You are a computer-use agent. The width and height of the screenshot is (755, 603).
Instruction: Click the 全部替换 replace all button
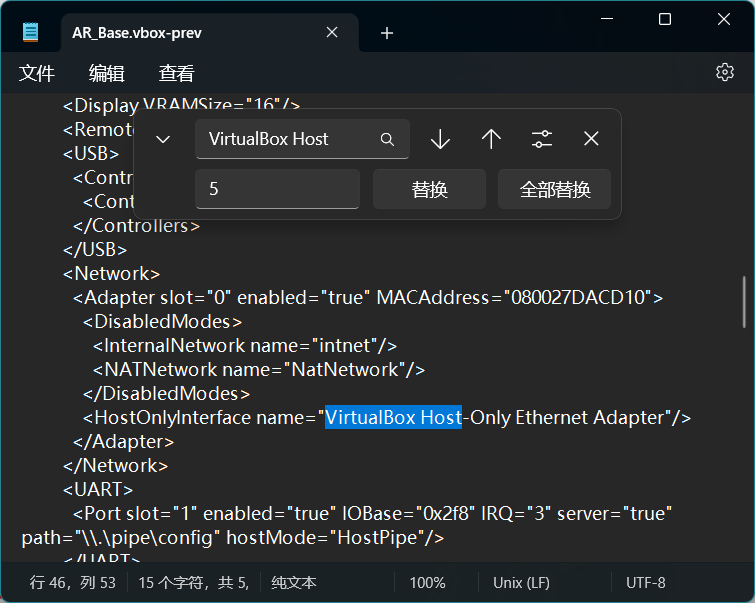pyautogui.click(x=555, y=189)
